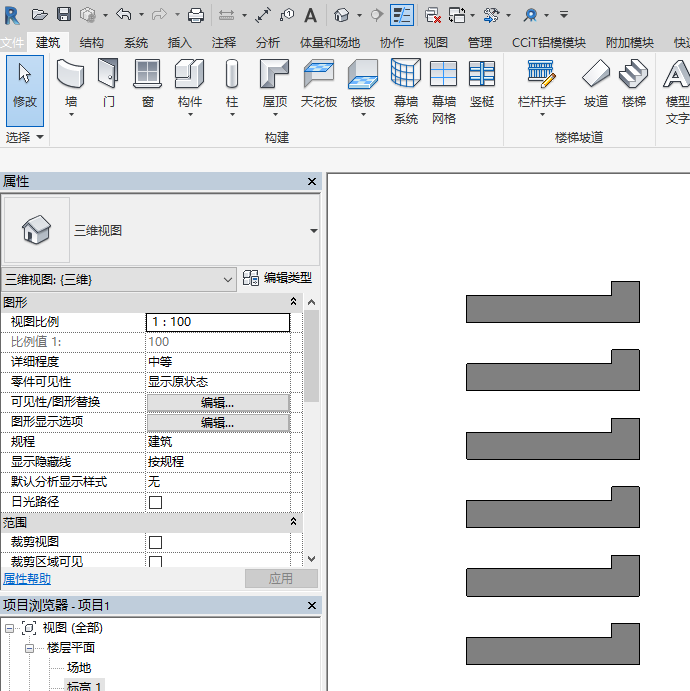690x691 pixels.
Task: Select the Roof (屋顶) tool
Action: pos(275,84)
